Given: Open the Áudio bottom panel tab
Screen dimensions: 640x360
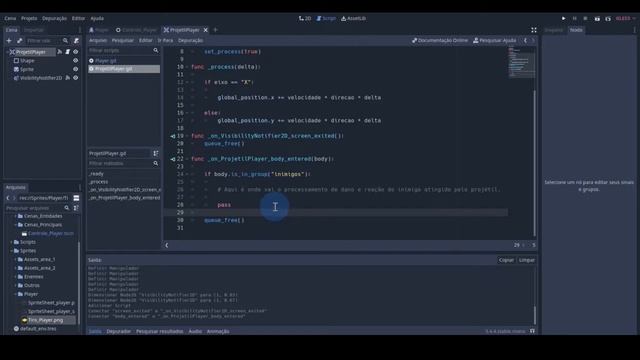Looking at the screenshot, I should coord(195,331).
